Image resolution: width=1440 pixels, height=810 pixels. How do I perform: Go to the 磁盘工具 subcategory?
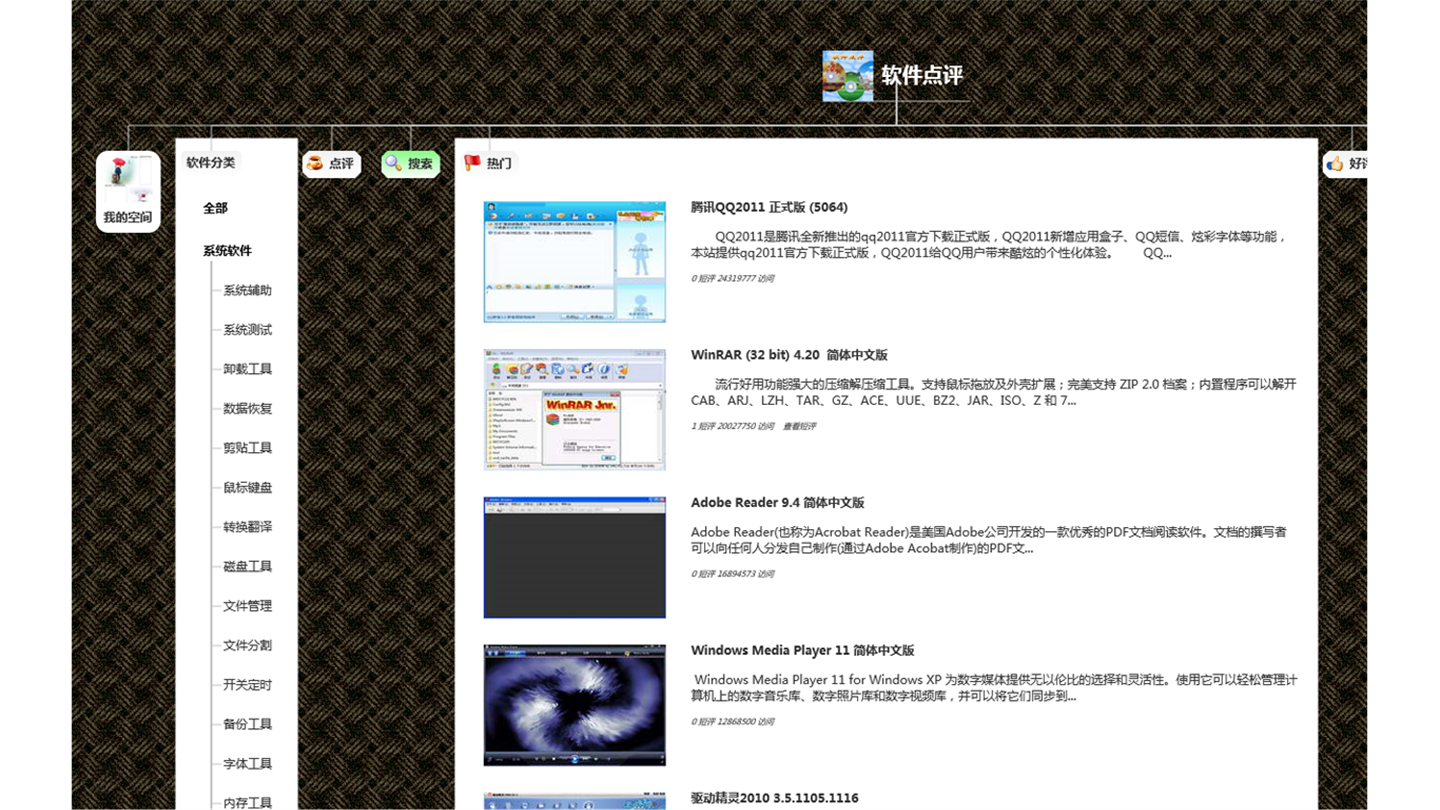247,566
